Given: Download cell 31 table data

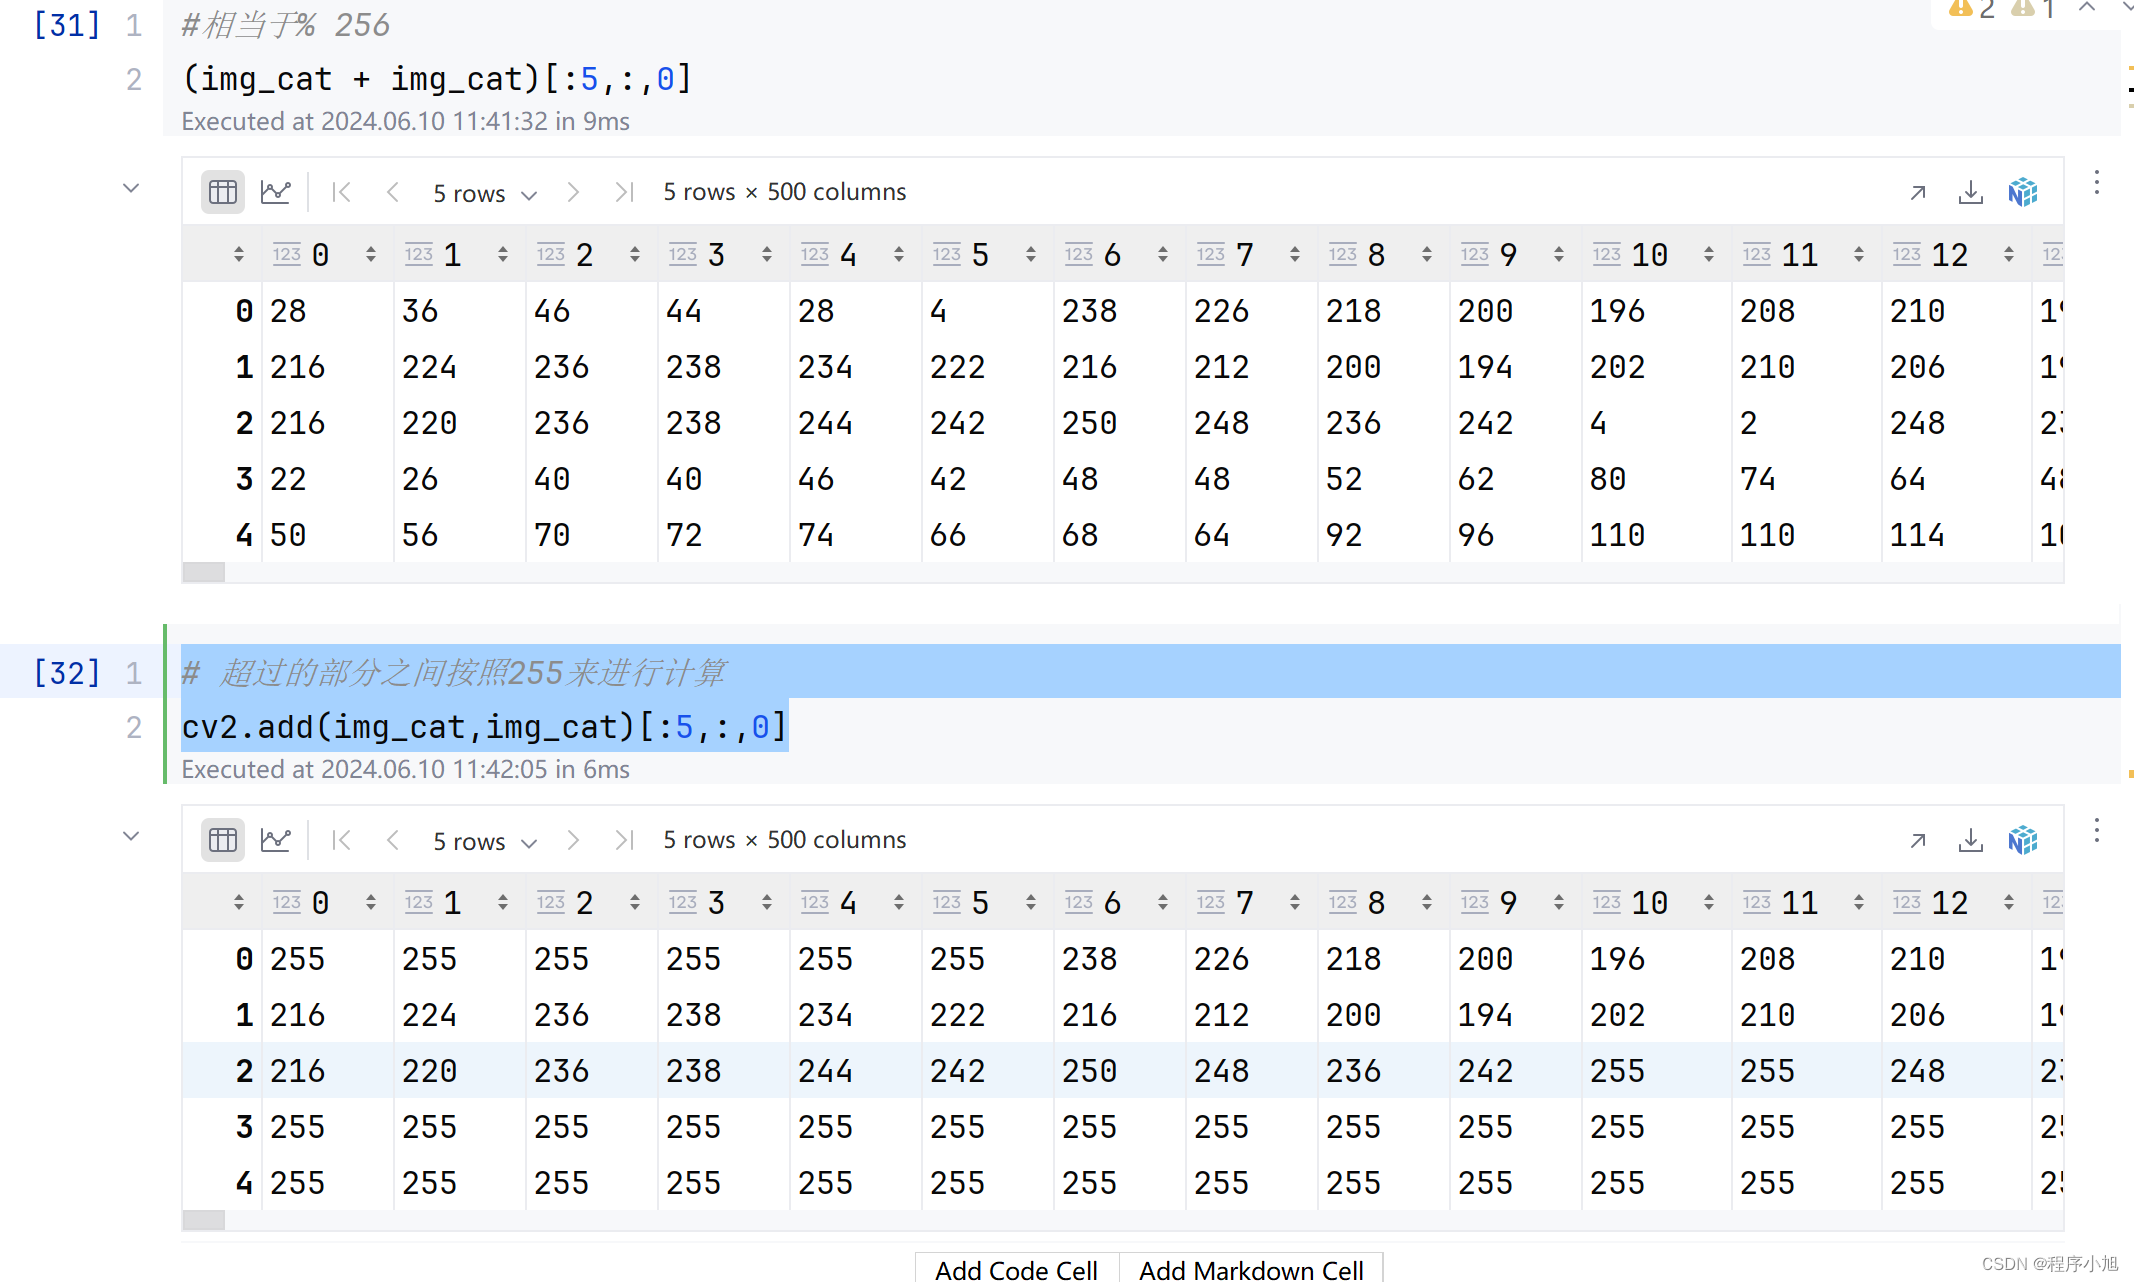Looking at the screenshot, I should click(1970, 192).
